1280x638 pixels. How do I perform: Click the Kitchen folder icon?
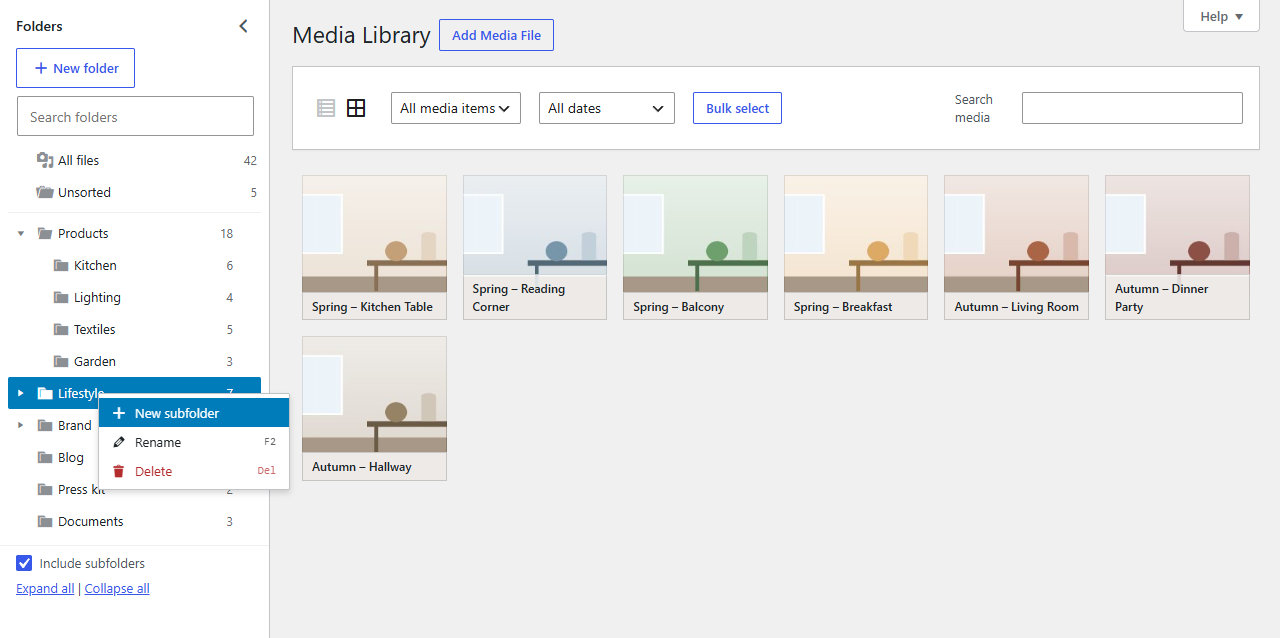coord(61,266)
